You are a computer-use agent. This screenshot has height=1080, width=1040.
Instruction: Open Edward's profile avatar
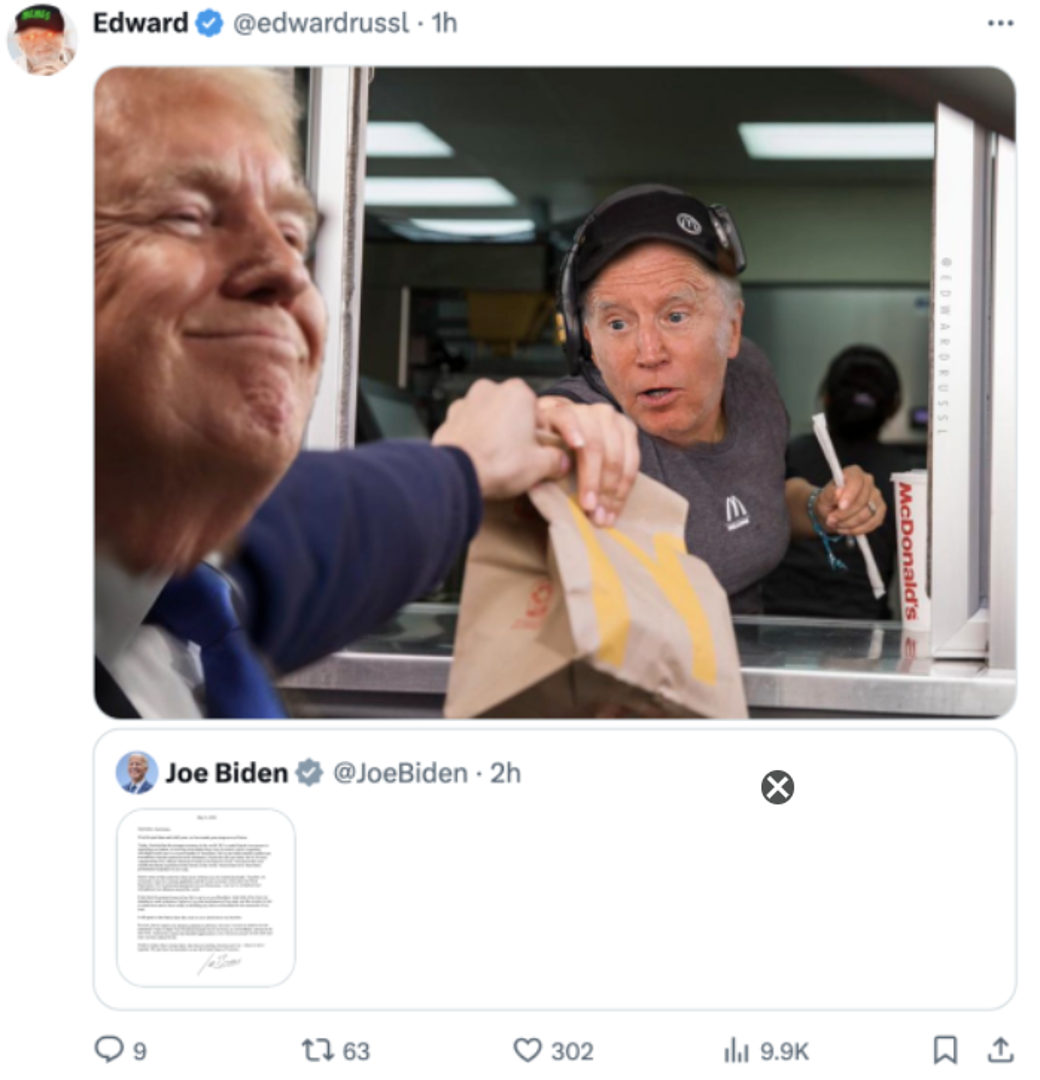(x=41, y=38)
